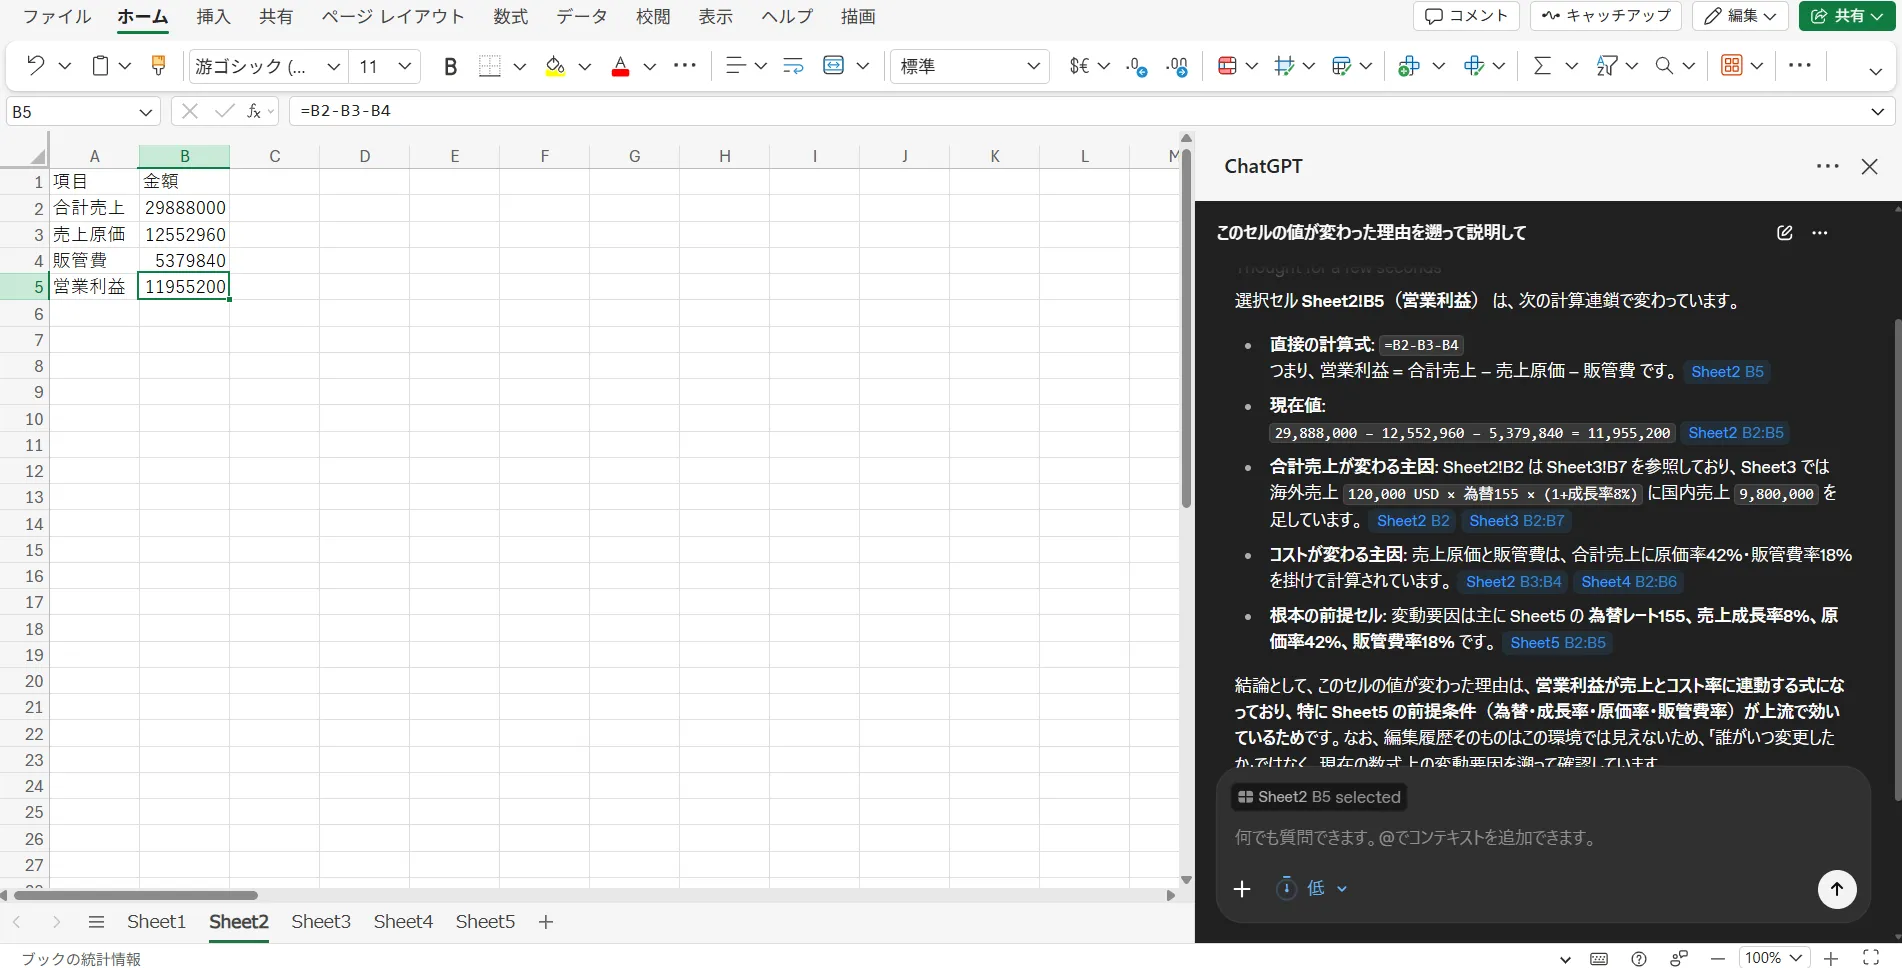Open undo history dropdown arrow
Viewport: 1902px width, 968px height.
[x=65, y=67]
